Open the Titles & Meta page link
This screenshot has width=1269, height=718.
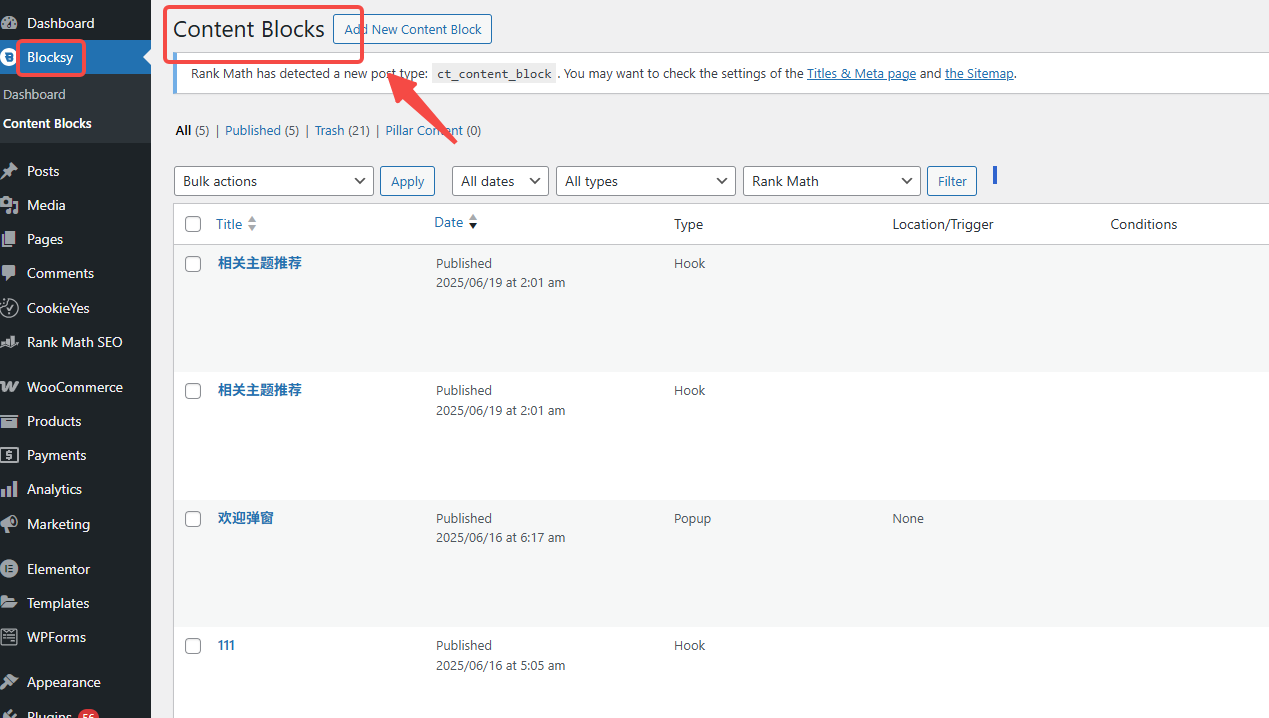[860, 73]
